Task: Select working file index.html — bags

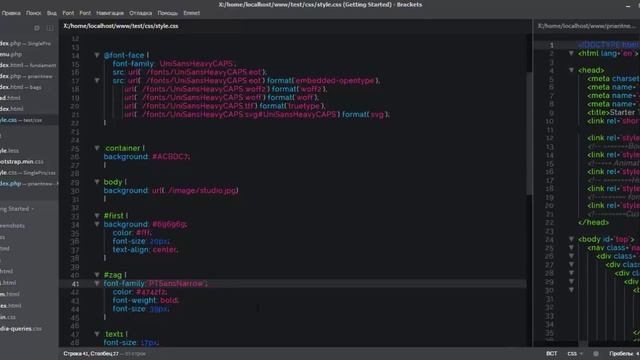Action: point(21,87)
